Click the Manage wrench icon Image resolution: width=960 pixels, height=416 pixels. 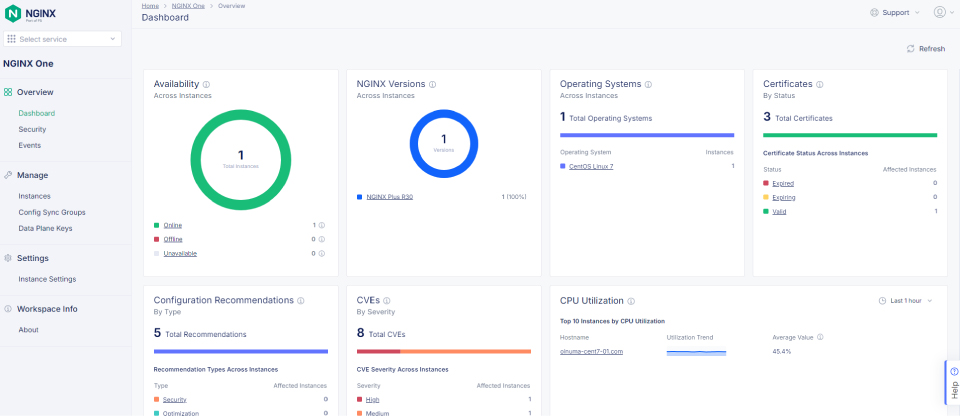point(8,175)
